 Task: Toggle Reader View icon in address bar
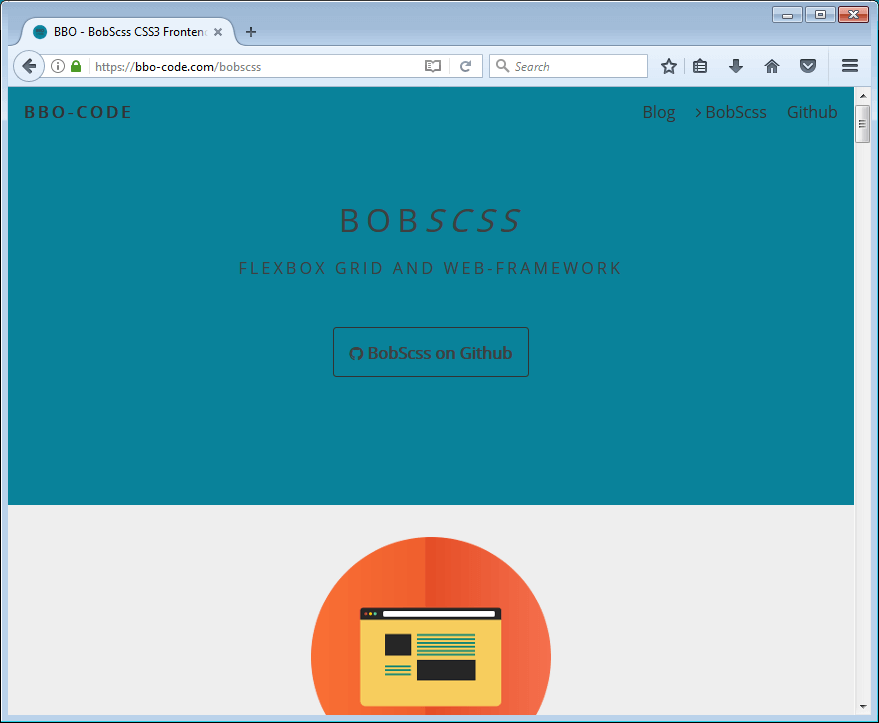[433, 66]
